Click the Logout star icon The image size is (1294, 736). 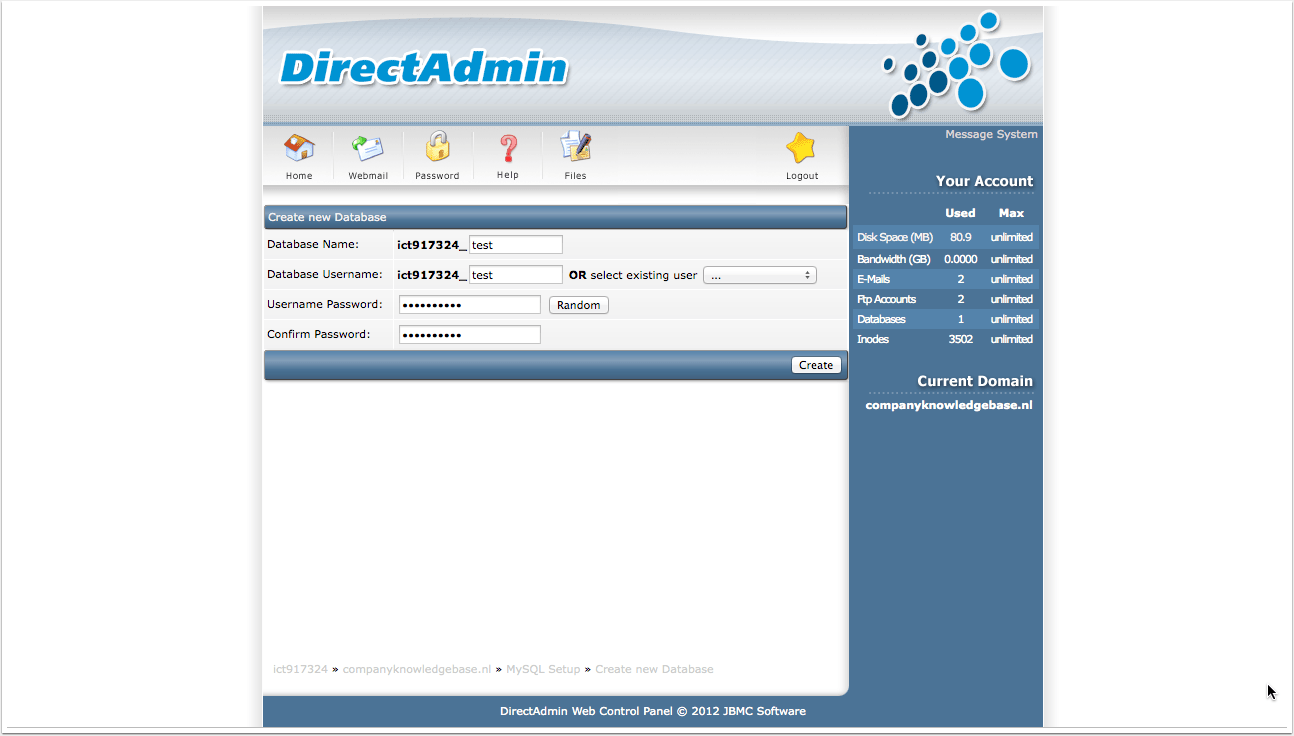(801, 148)
